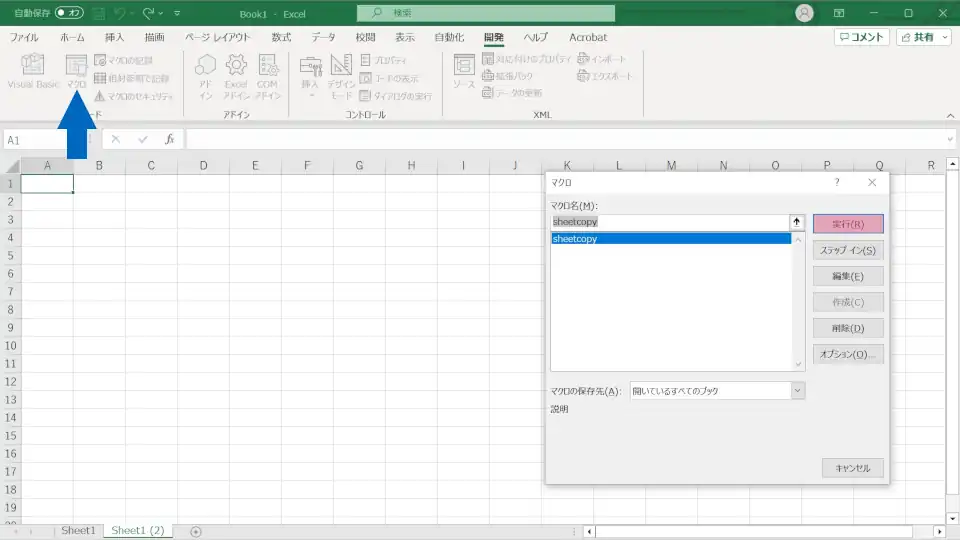Click the ソース (XML Source) icon
This screenshot has height=540, width=960.
(x=464, y=71)
